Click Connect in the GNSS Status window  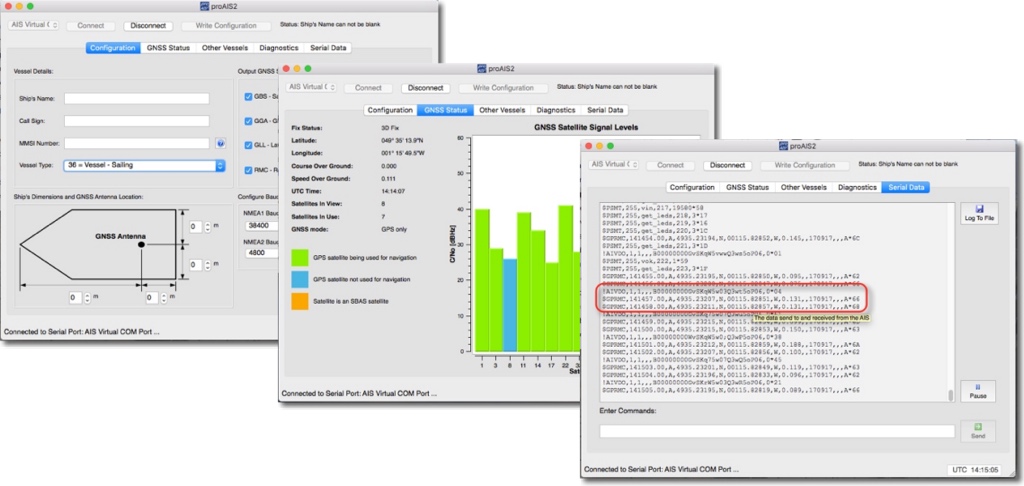(x=368, y=88)
